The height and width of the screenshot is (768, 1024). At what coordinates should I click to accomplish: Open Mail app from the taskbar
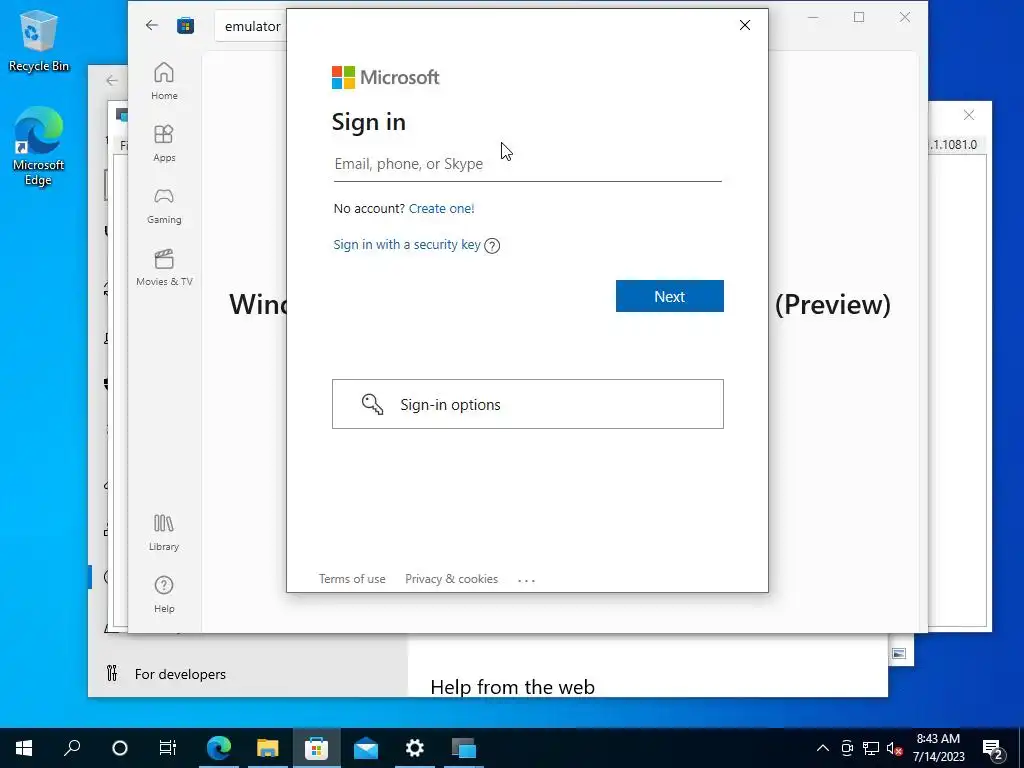[366, 748]
